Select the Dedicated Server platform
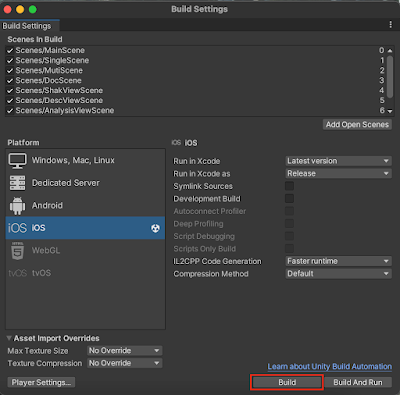This screenshot has width=400, height=395. 85,183
